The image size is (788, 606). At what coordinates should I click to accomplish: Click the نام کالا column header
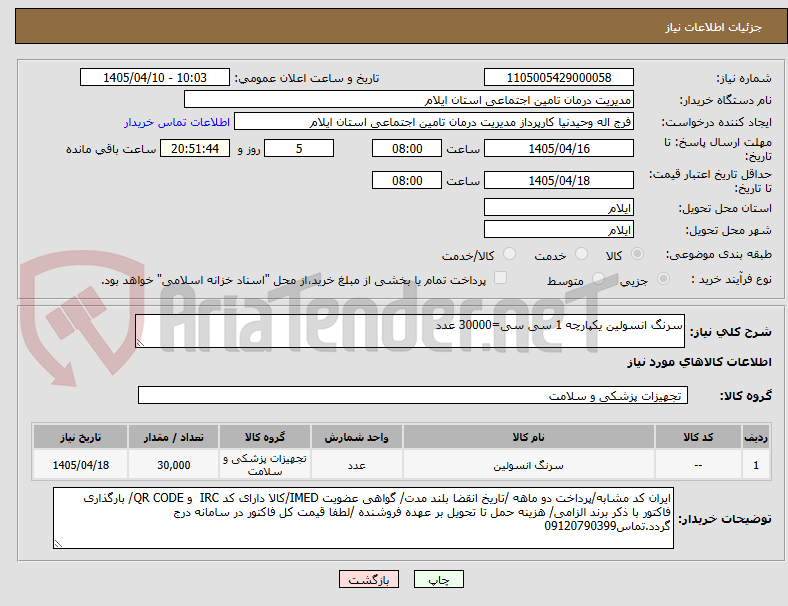point(529,437)
